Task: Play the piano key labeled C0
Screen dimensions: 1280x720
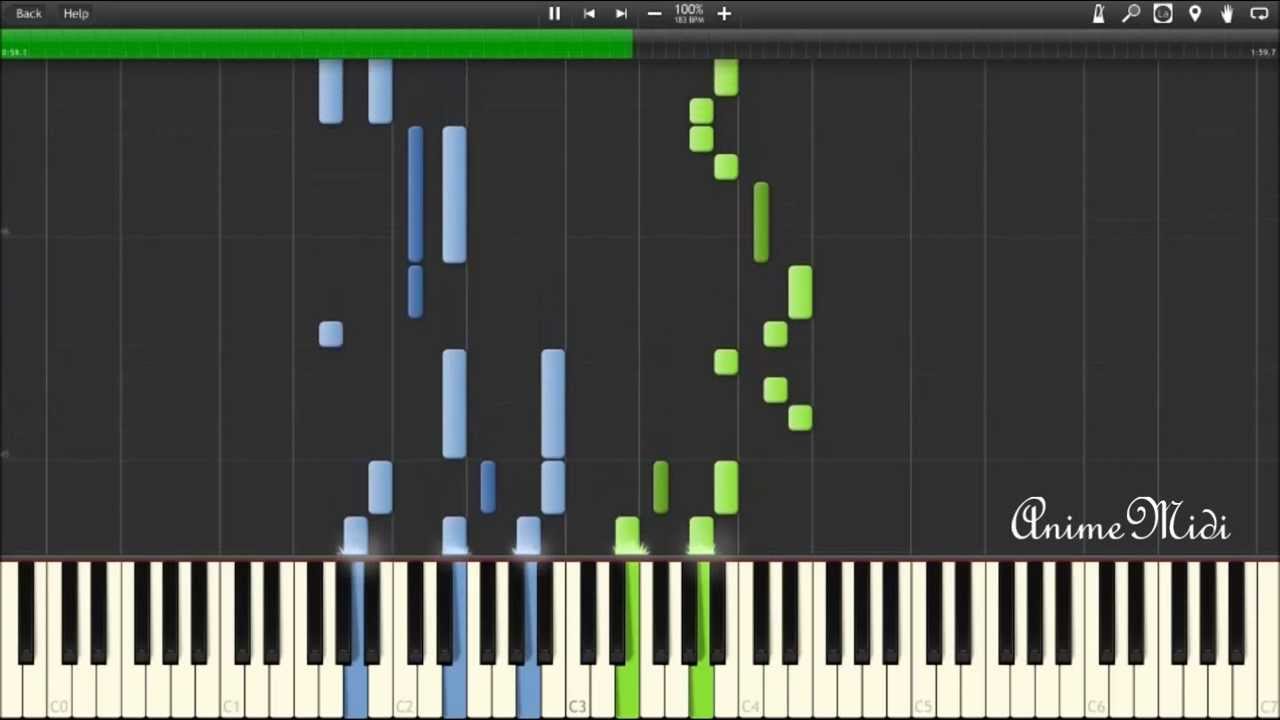Action: (59, 640)
